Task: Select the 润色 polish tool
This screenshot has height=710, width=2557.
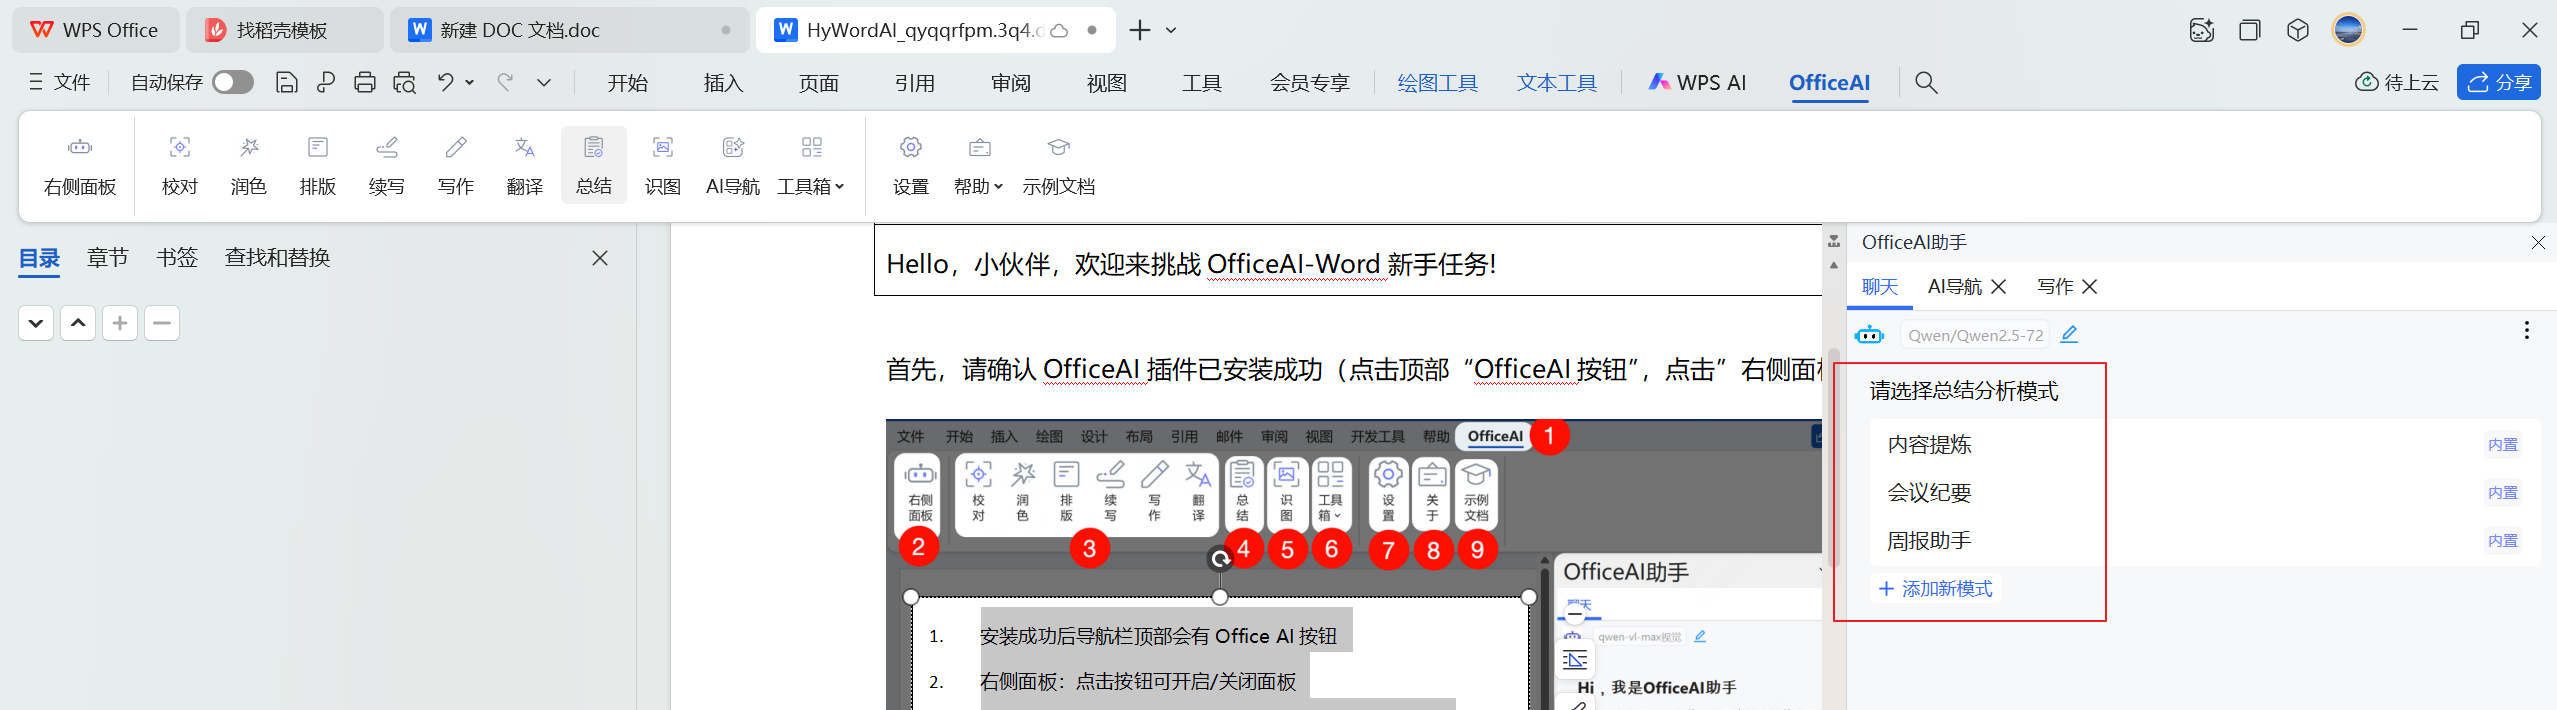Action: [x=248, y=166]
